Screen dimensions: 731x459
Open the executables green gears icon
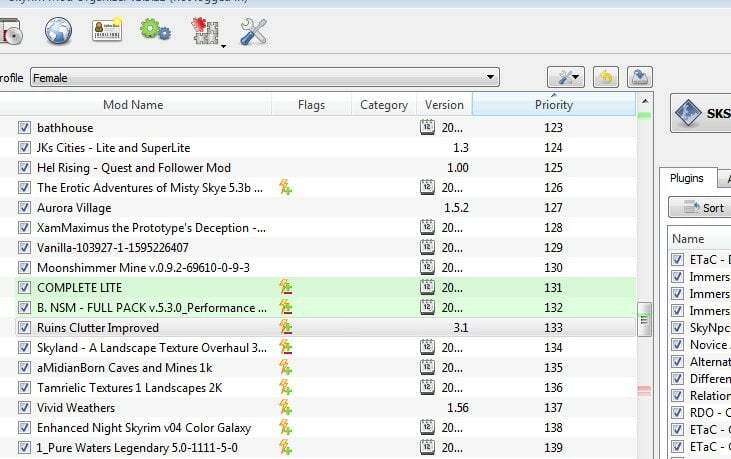[x=155, y=30]
